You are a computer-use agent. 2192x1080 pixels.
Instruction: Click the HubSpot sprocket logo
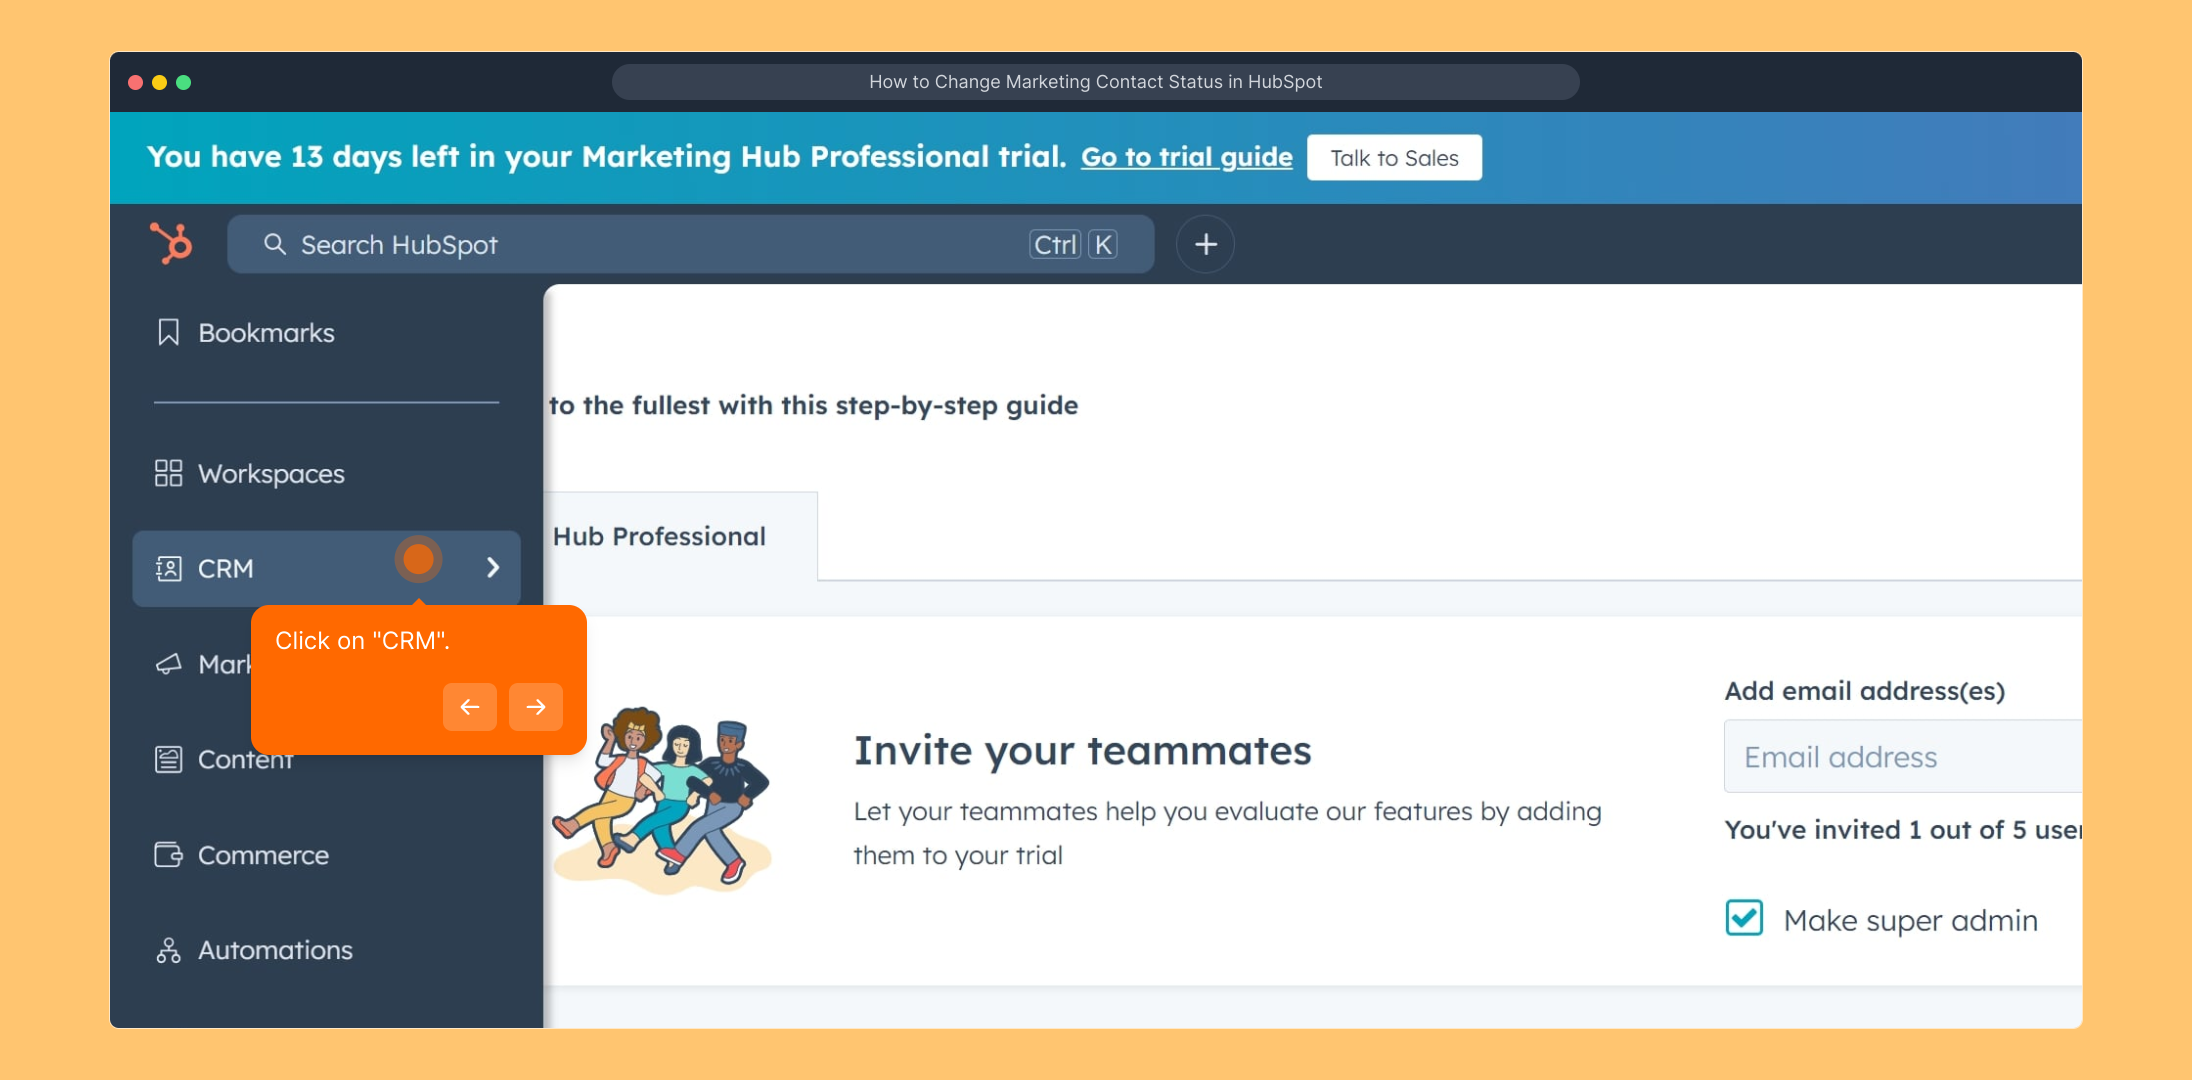pyautogui.click(x=171, y=243)
